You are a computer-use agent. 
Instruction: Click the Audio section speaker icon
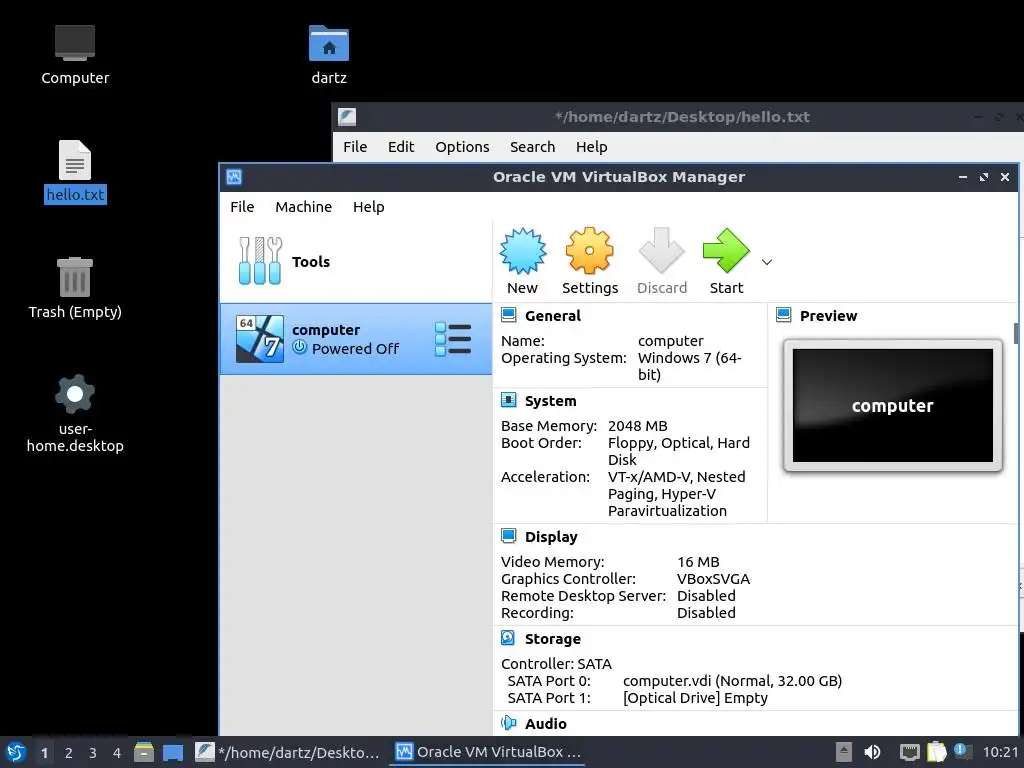(x=508, y=723)
